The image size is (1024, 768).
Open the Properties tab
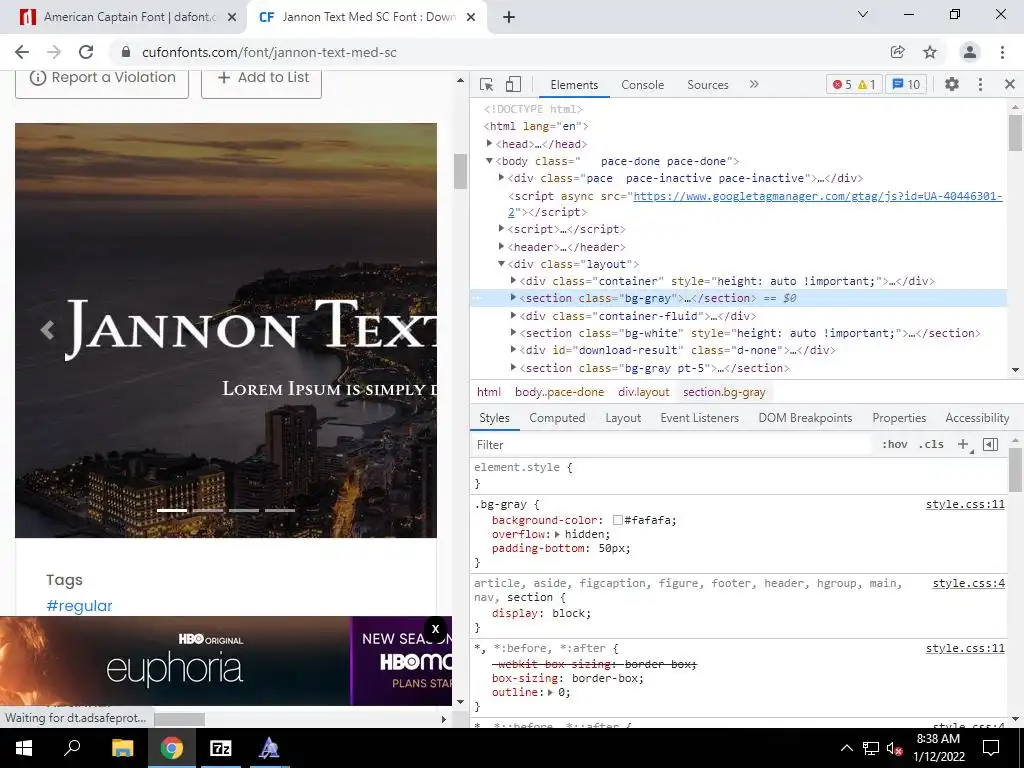tap(899, 418)
